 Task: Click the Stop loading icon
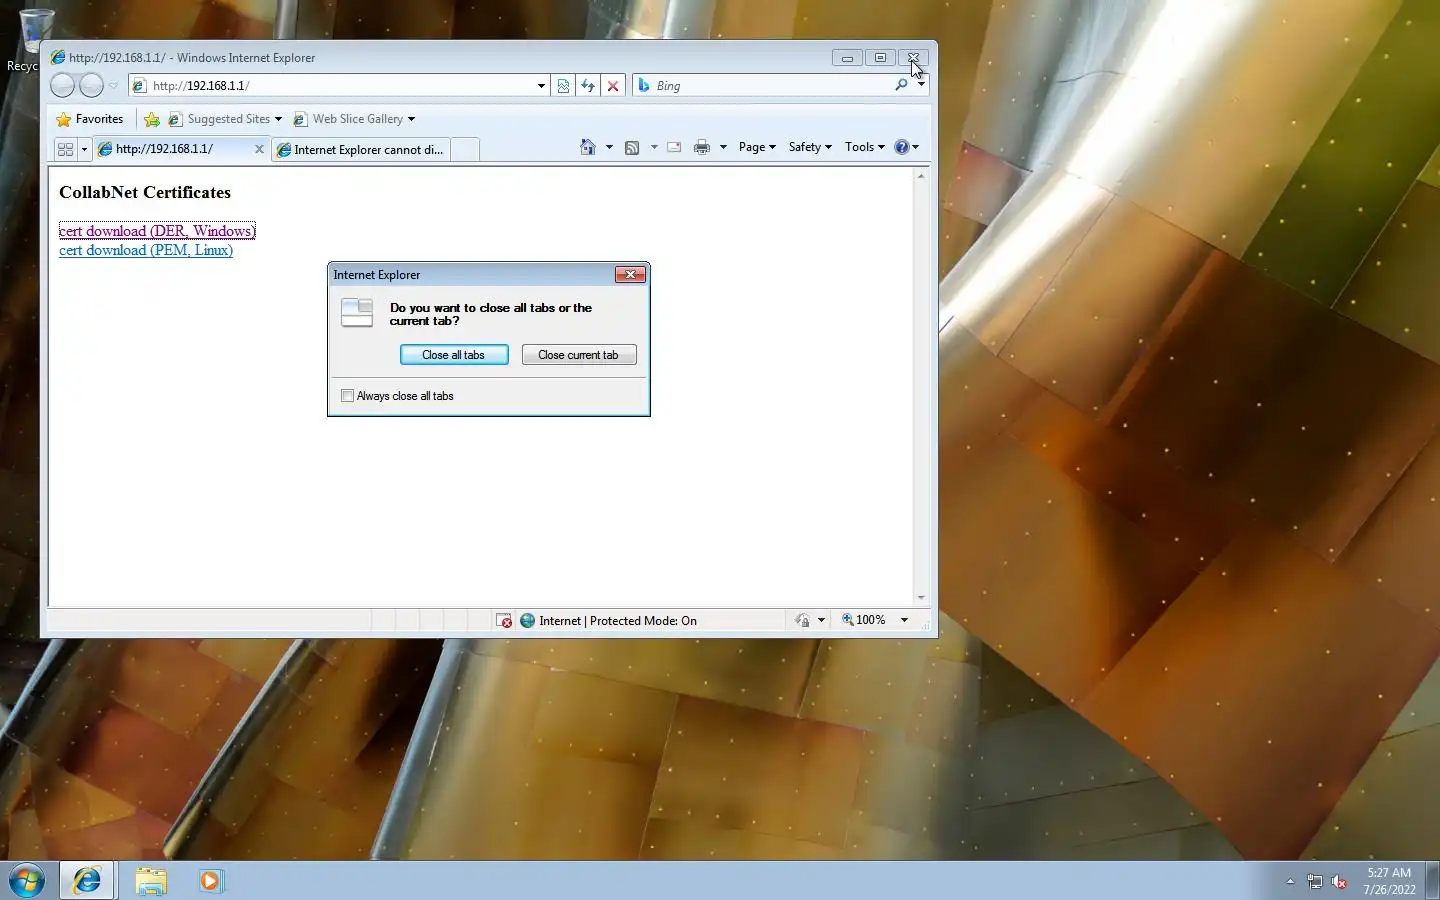click(x=613, y=86)
